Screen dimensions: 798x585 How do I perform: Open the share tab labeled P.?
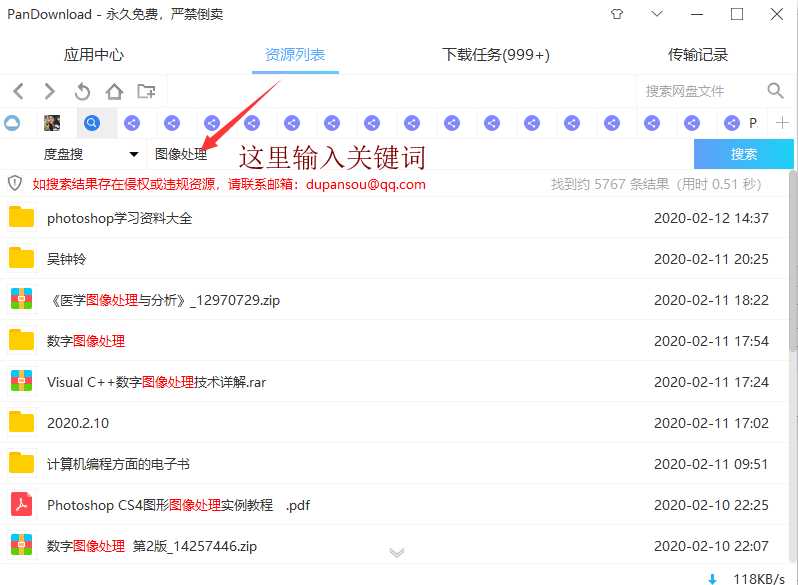pyautogui.click(x=740, y=123)
